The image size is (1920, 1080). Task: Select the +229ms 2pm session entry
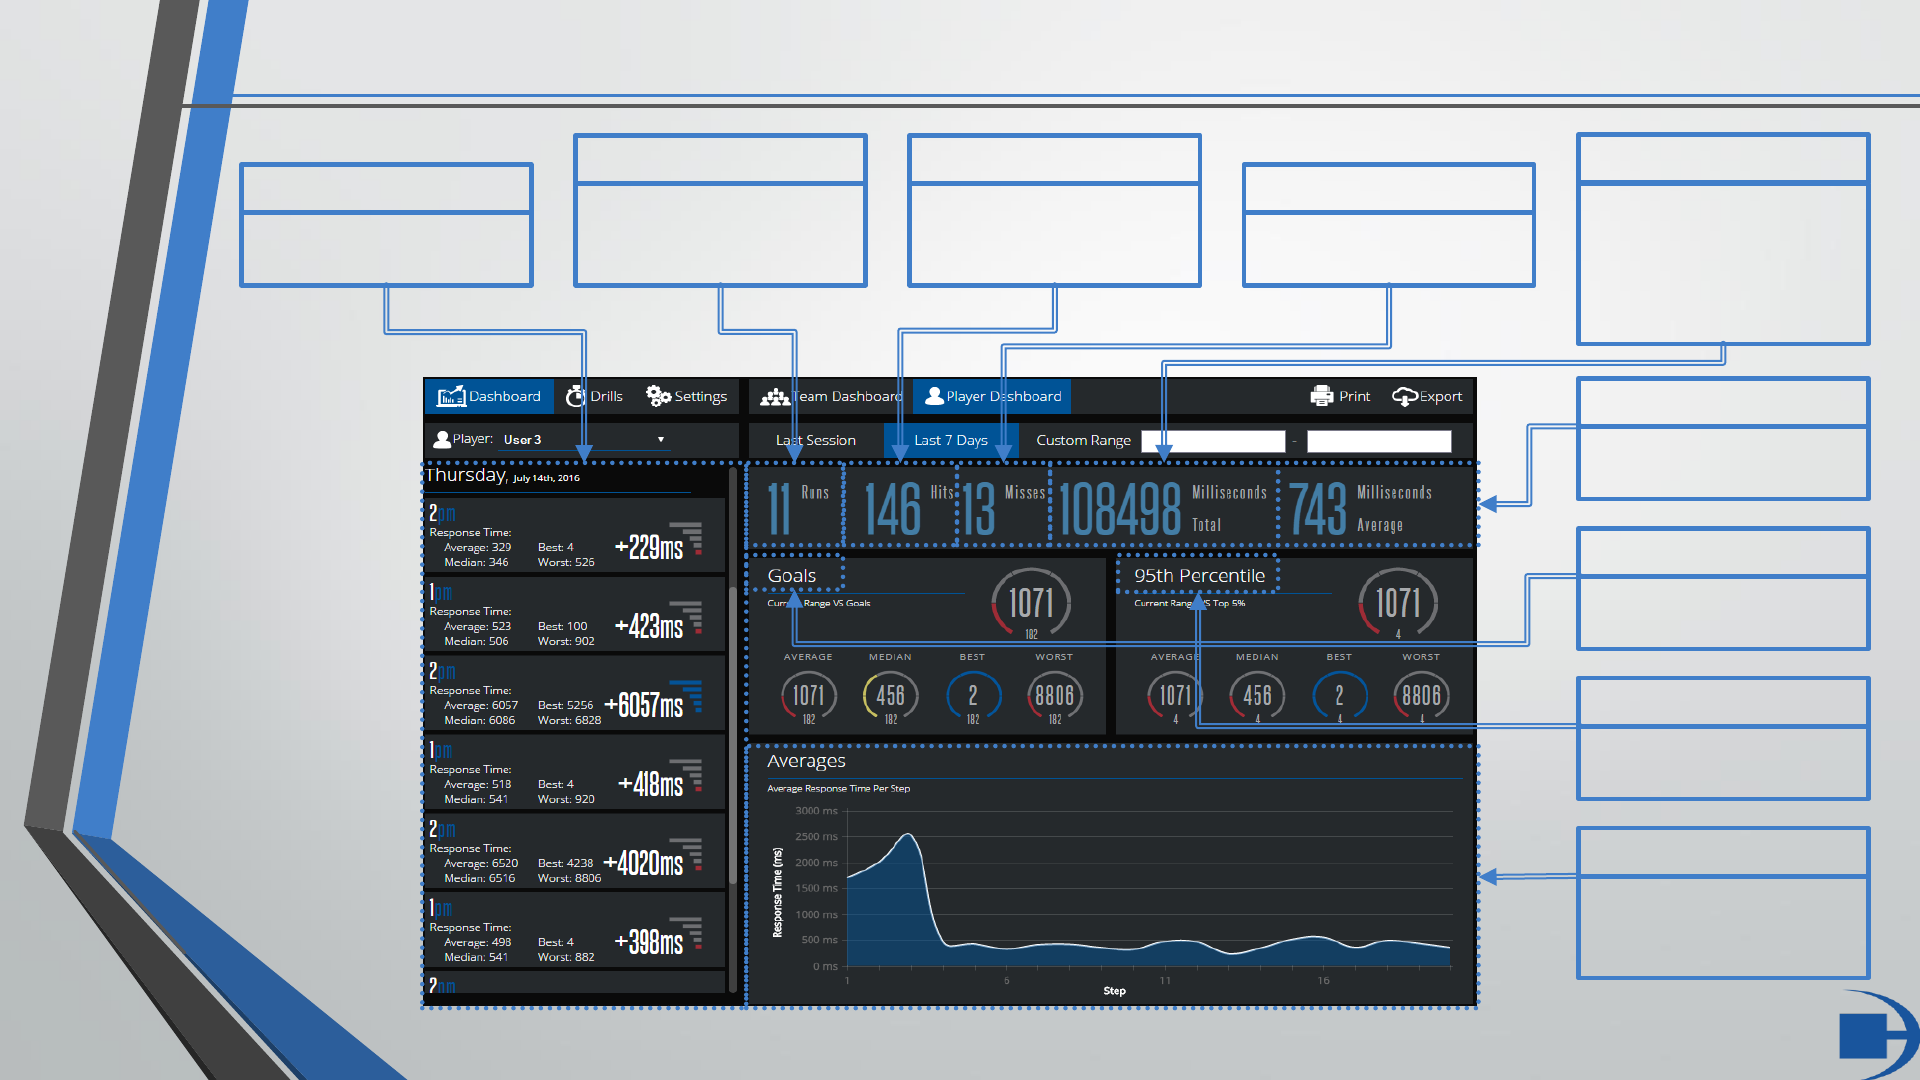(574, 537)
